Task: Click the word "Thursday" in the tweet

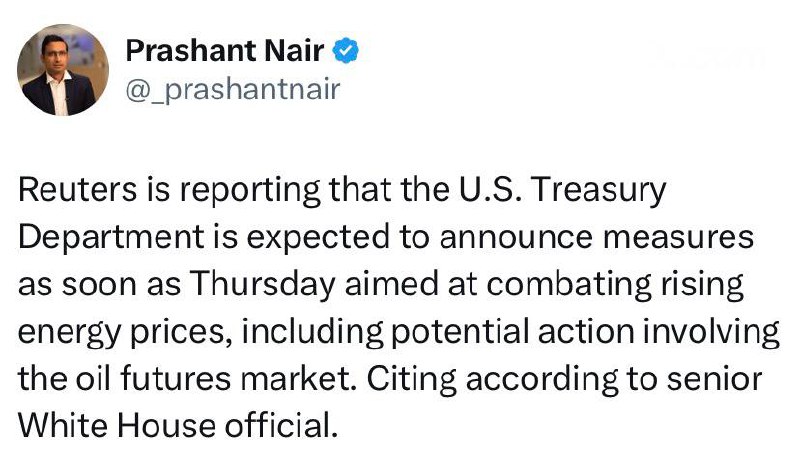Action: click(263, 284)
